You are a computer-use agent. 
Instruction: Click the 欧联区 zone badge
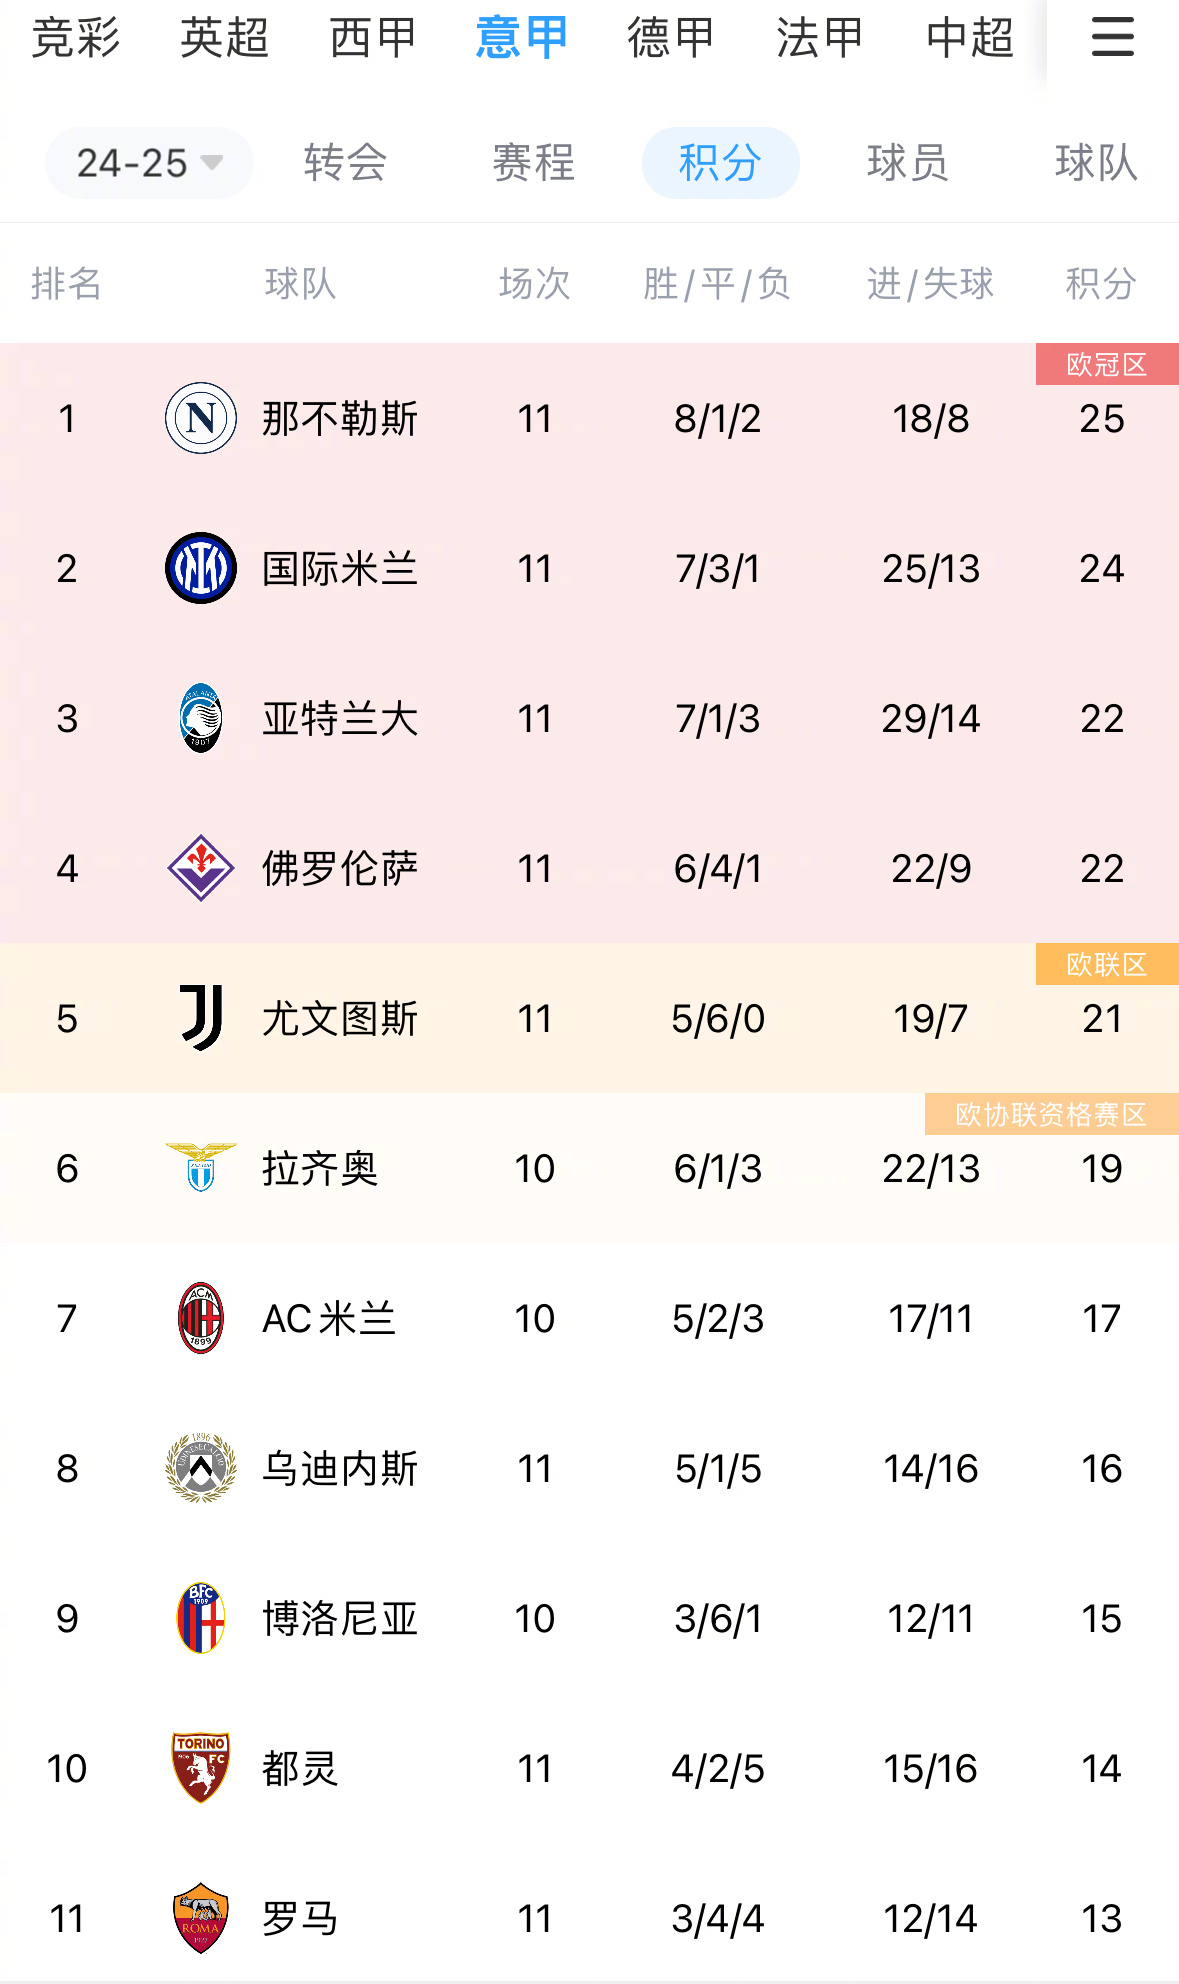1107,965
